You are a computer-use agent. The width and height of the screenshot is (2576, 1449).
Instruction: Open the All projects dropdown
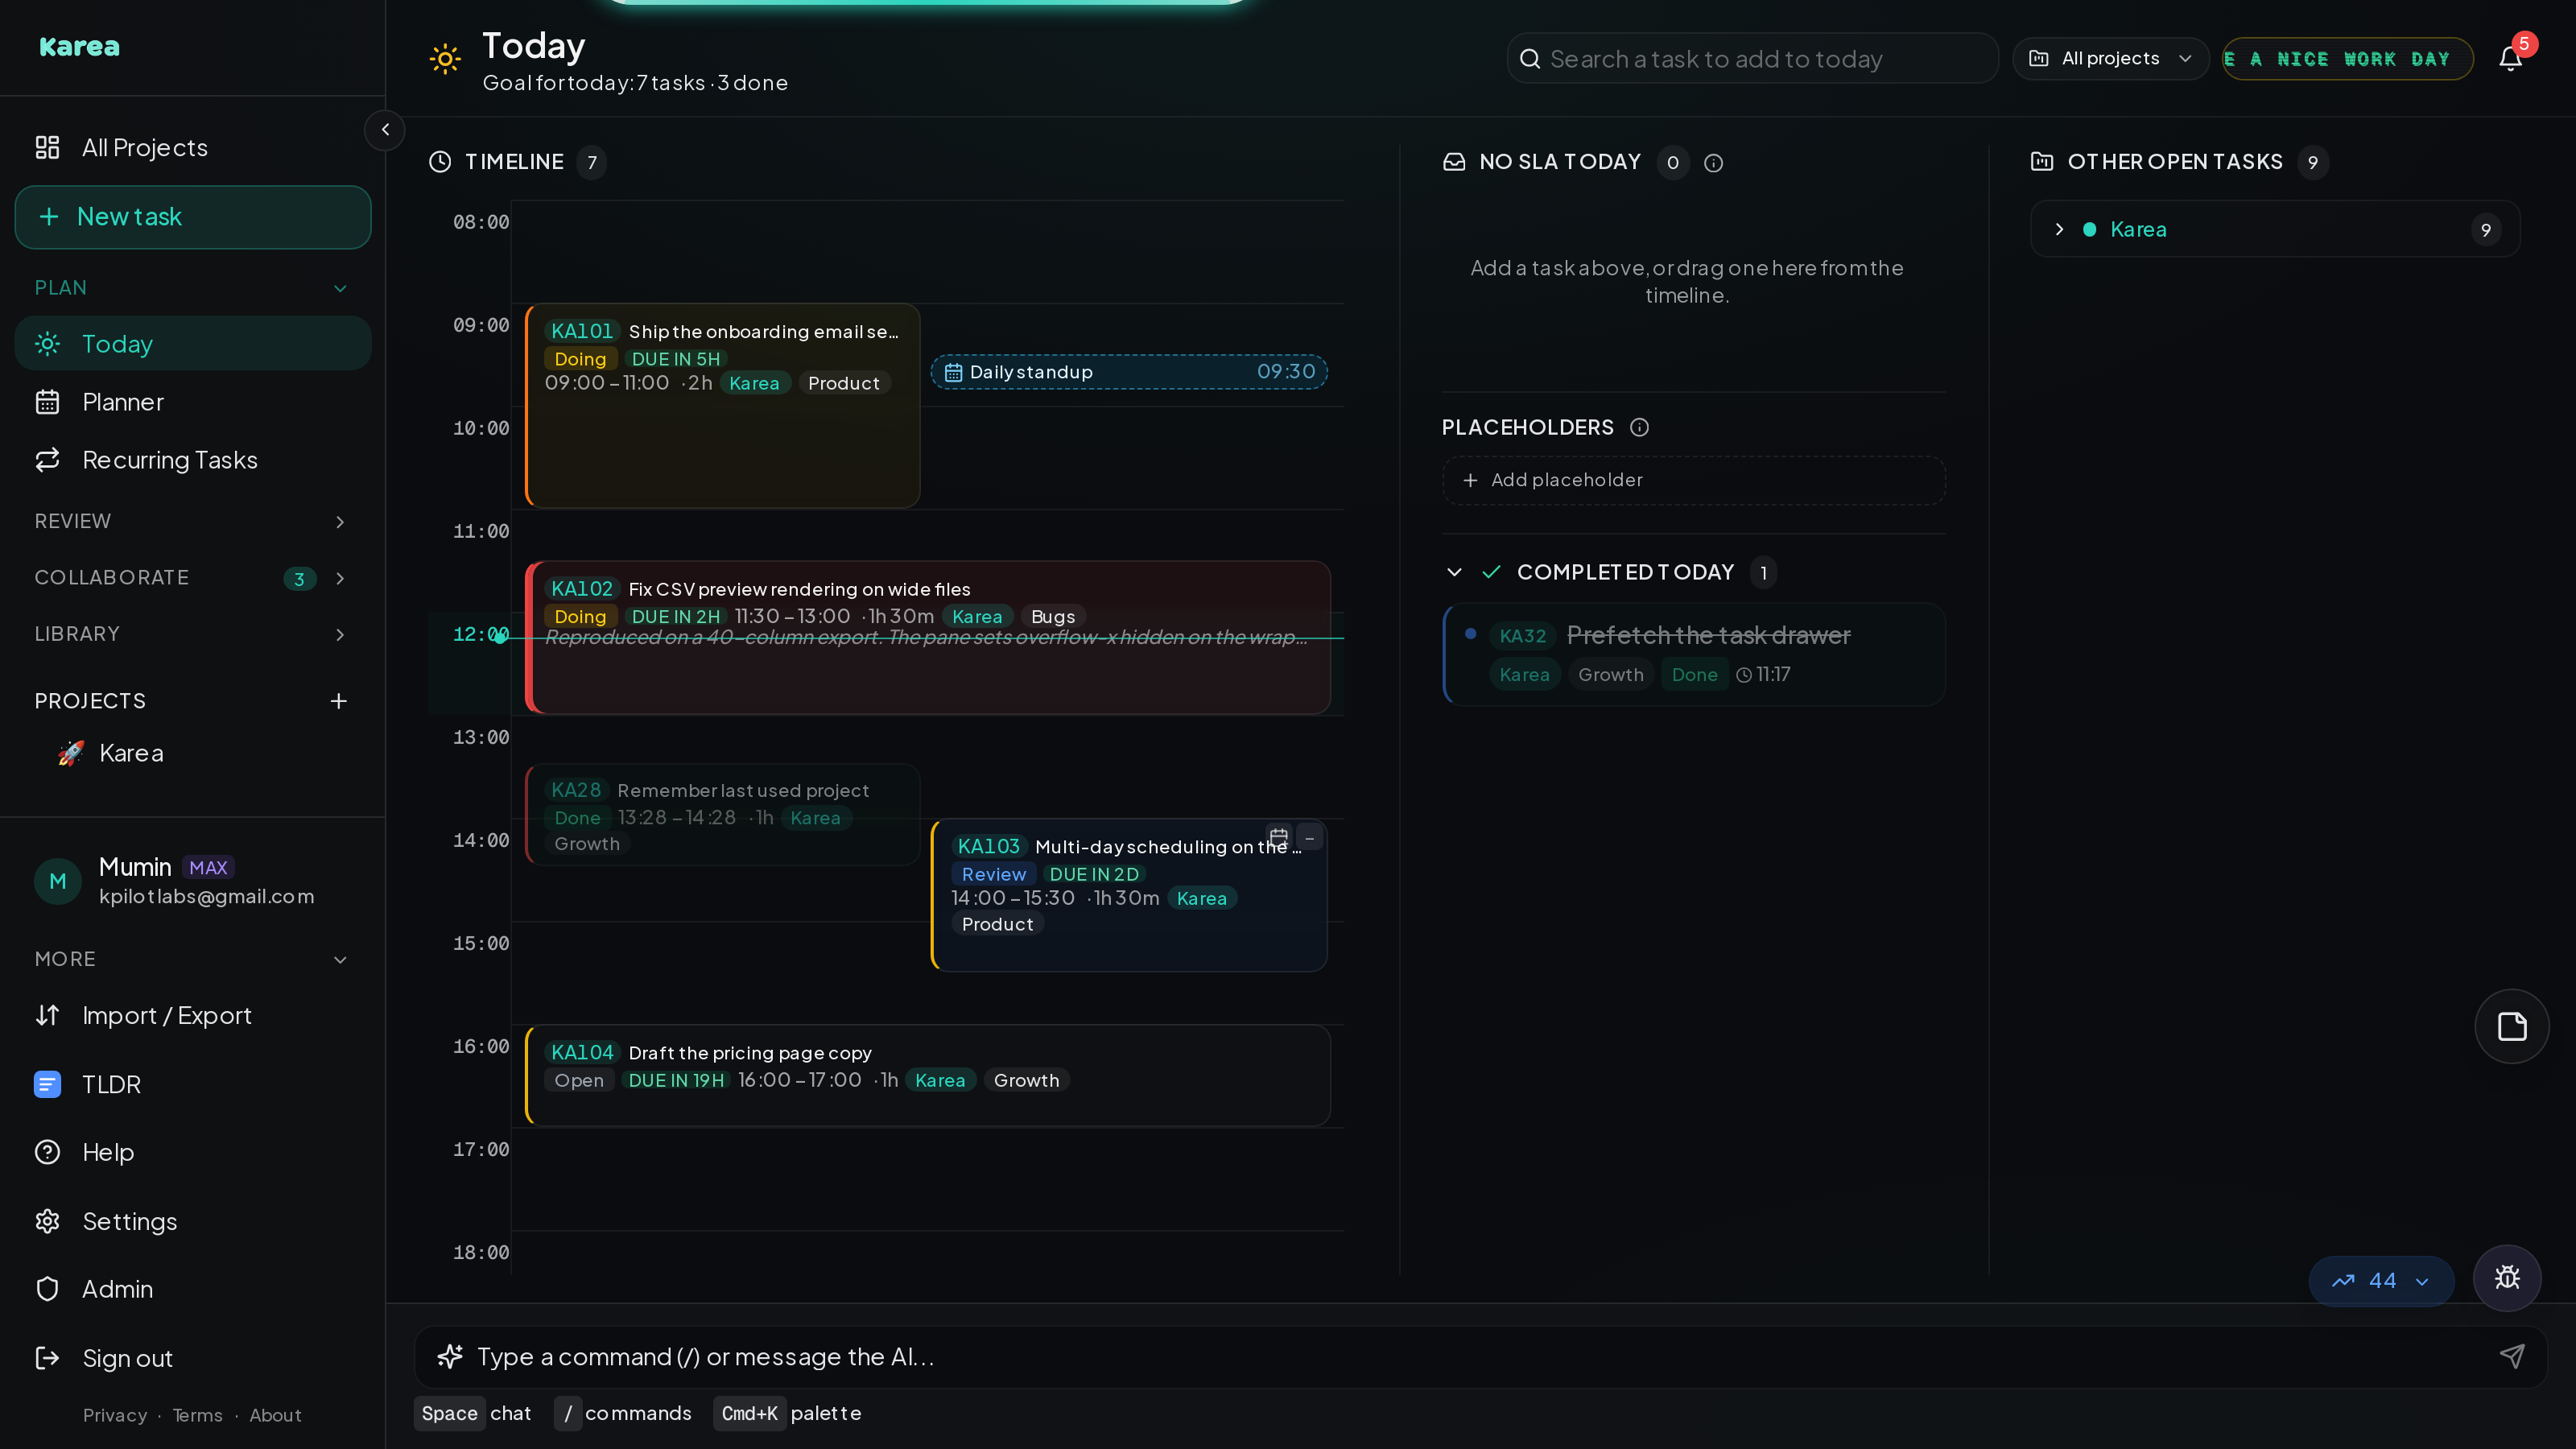[x=2110, y=59]
